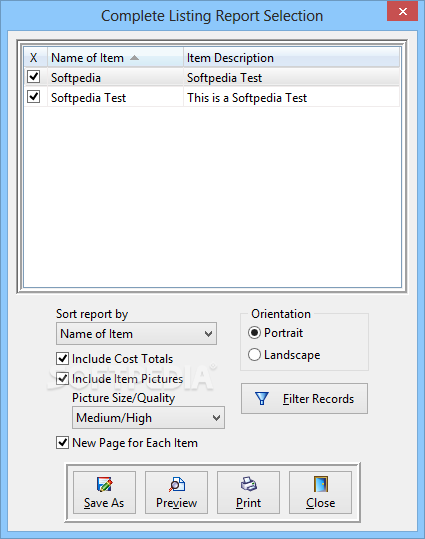Click the Preview magnifier document icon
This screenshot has height=539, width=425.
coord(177,484)
